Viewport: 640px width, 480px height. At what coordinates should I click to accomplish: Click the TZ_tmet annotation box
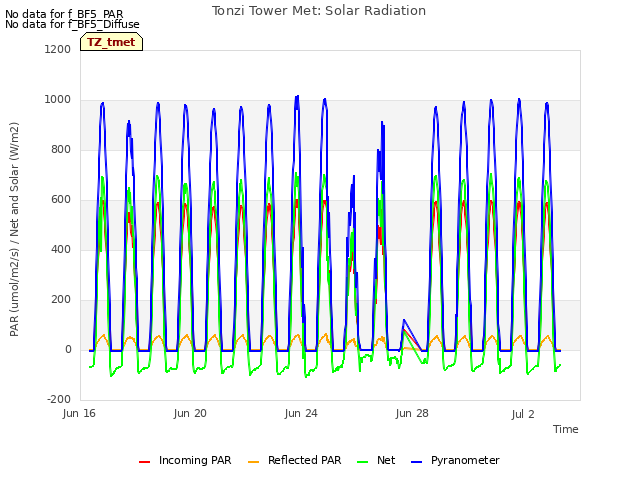pos(111,42)
